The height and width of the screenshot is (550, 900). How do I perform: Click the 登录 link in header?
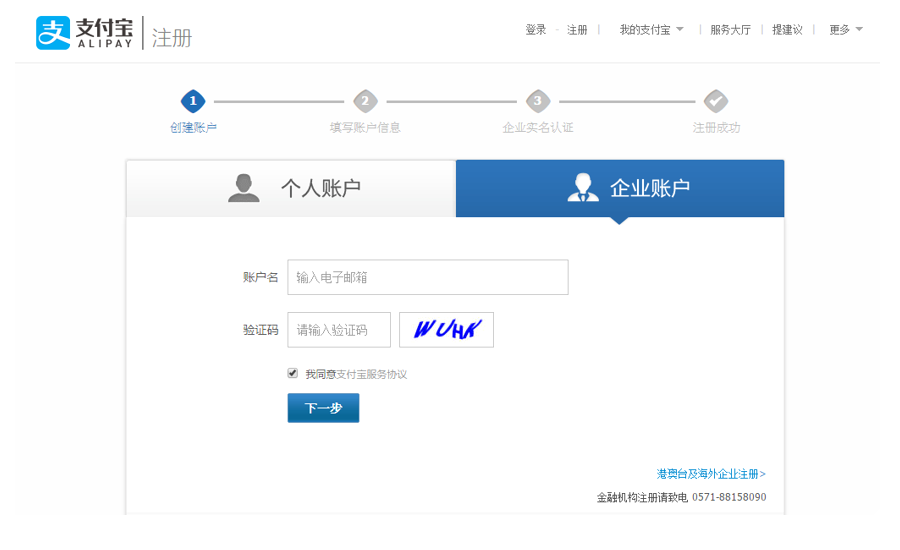[x=536, y=30]
